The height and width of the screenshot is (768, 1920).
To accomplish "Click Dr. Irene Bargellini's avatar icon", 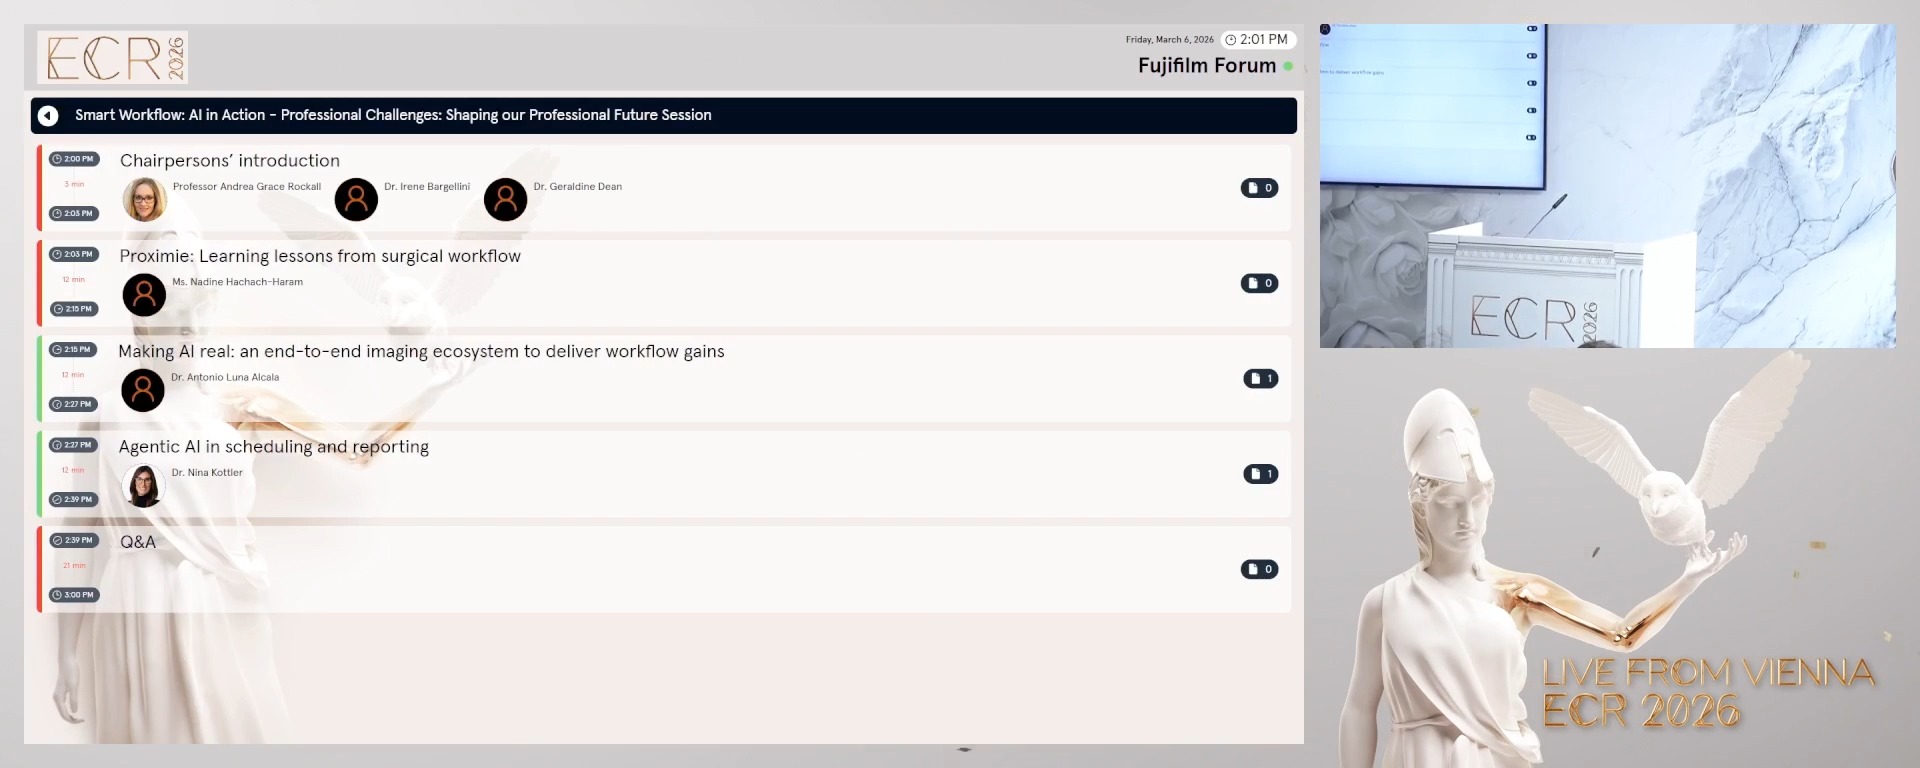I will (356, 200).
